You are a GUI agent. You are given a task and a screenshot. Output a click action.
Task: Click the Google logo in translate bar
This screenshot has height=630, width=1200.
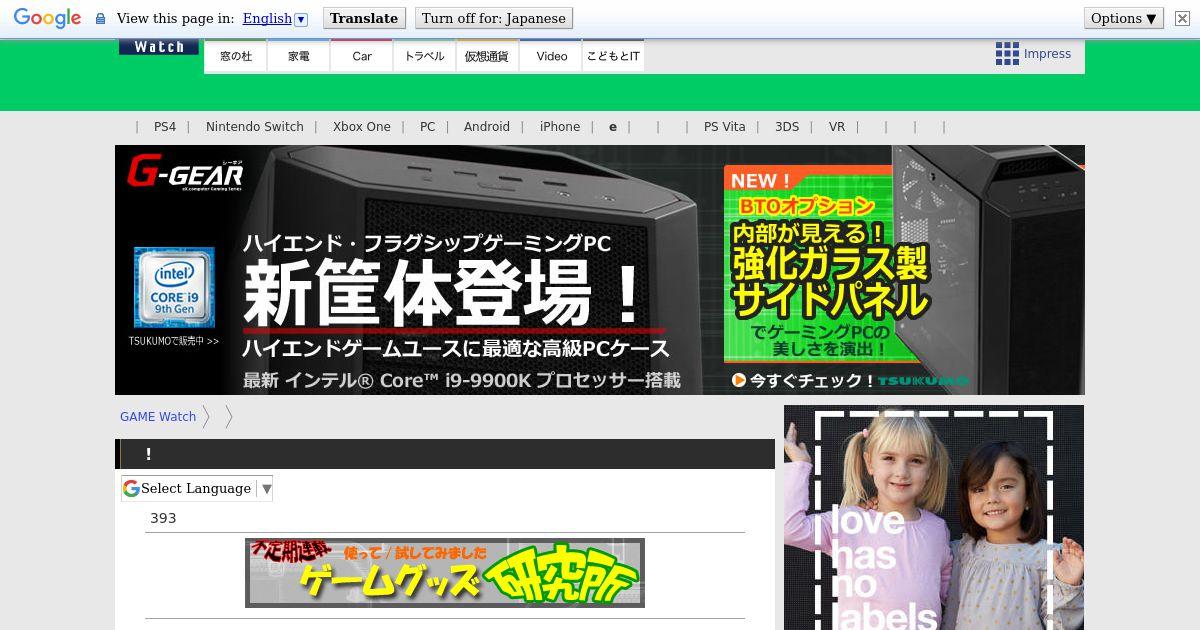click(x=47, y=18)
